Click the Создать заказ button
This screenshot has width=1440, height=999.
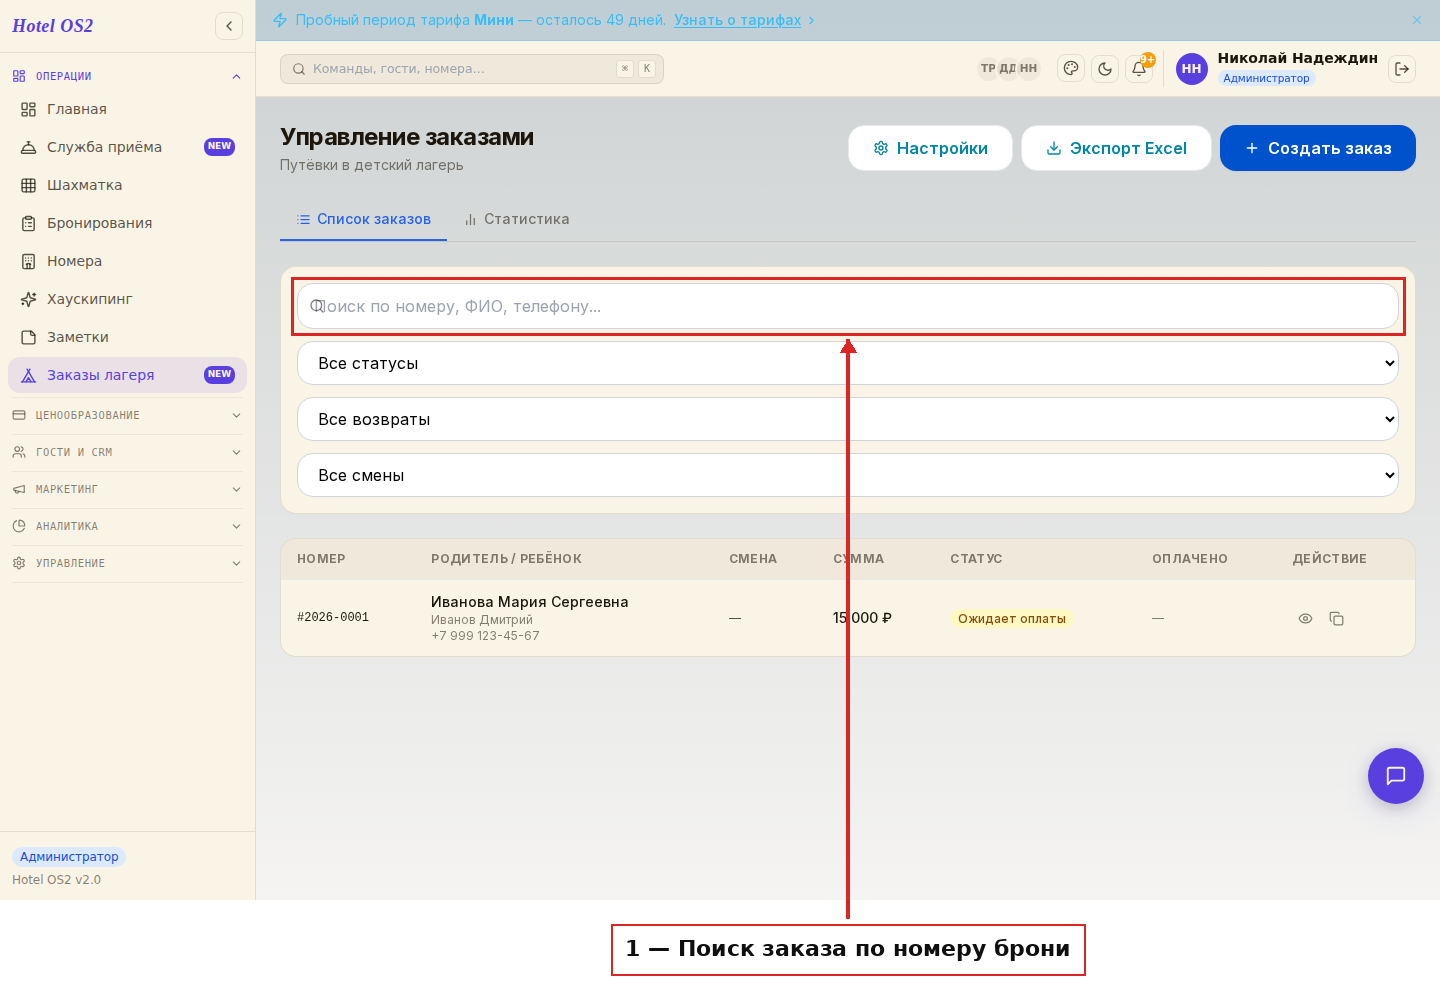[x=1318, y=148]
